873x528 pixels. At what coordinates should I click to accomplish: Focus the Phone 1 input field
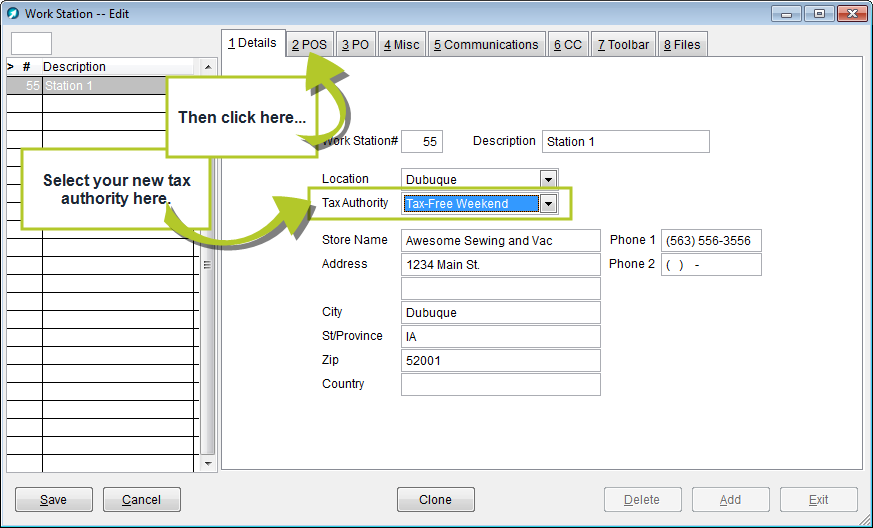tap(710, 241)
